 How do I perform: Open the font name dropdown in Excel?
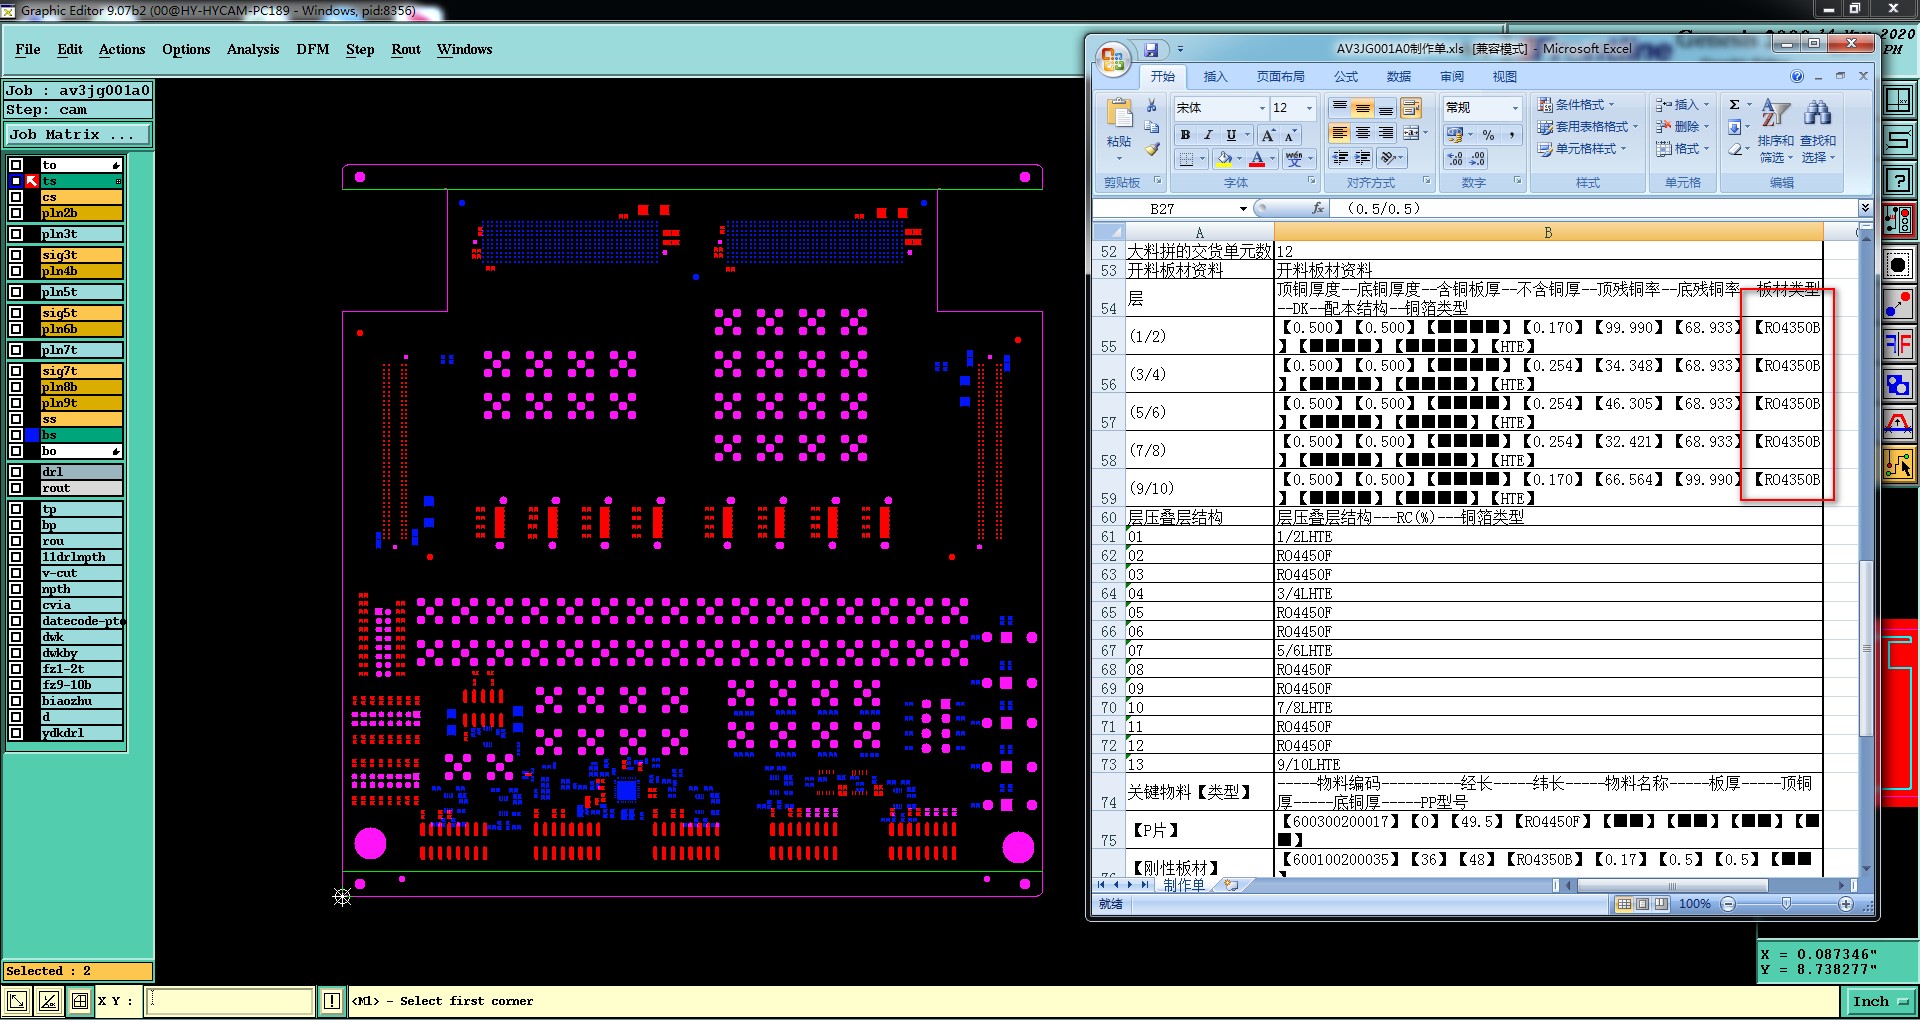pos(1262,108)
